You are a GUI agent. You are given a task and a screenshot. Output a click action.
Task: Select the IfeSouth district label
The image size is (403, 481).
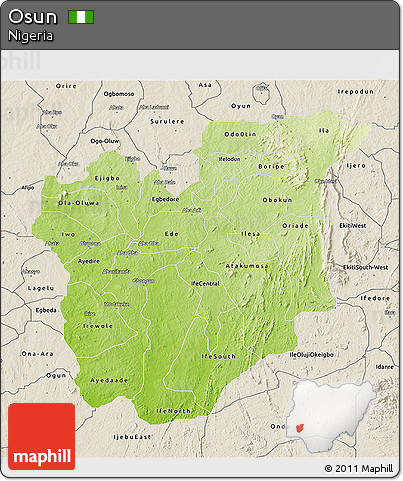pyautogui.click(x=219, y=356)
